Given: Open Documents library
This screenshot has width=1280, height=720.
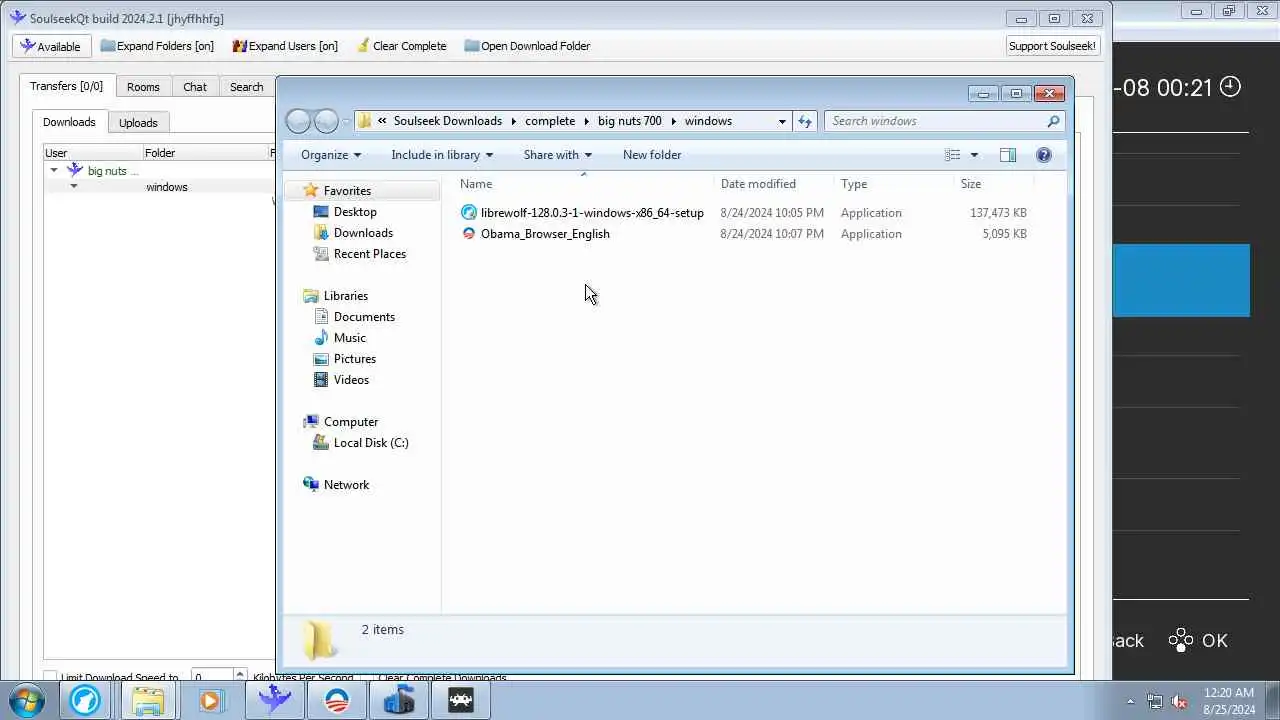Looking at the screenshot, I should click(x=364, y=317).
